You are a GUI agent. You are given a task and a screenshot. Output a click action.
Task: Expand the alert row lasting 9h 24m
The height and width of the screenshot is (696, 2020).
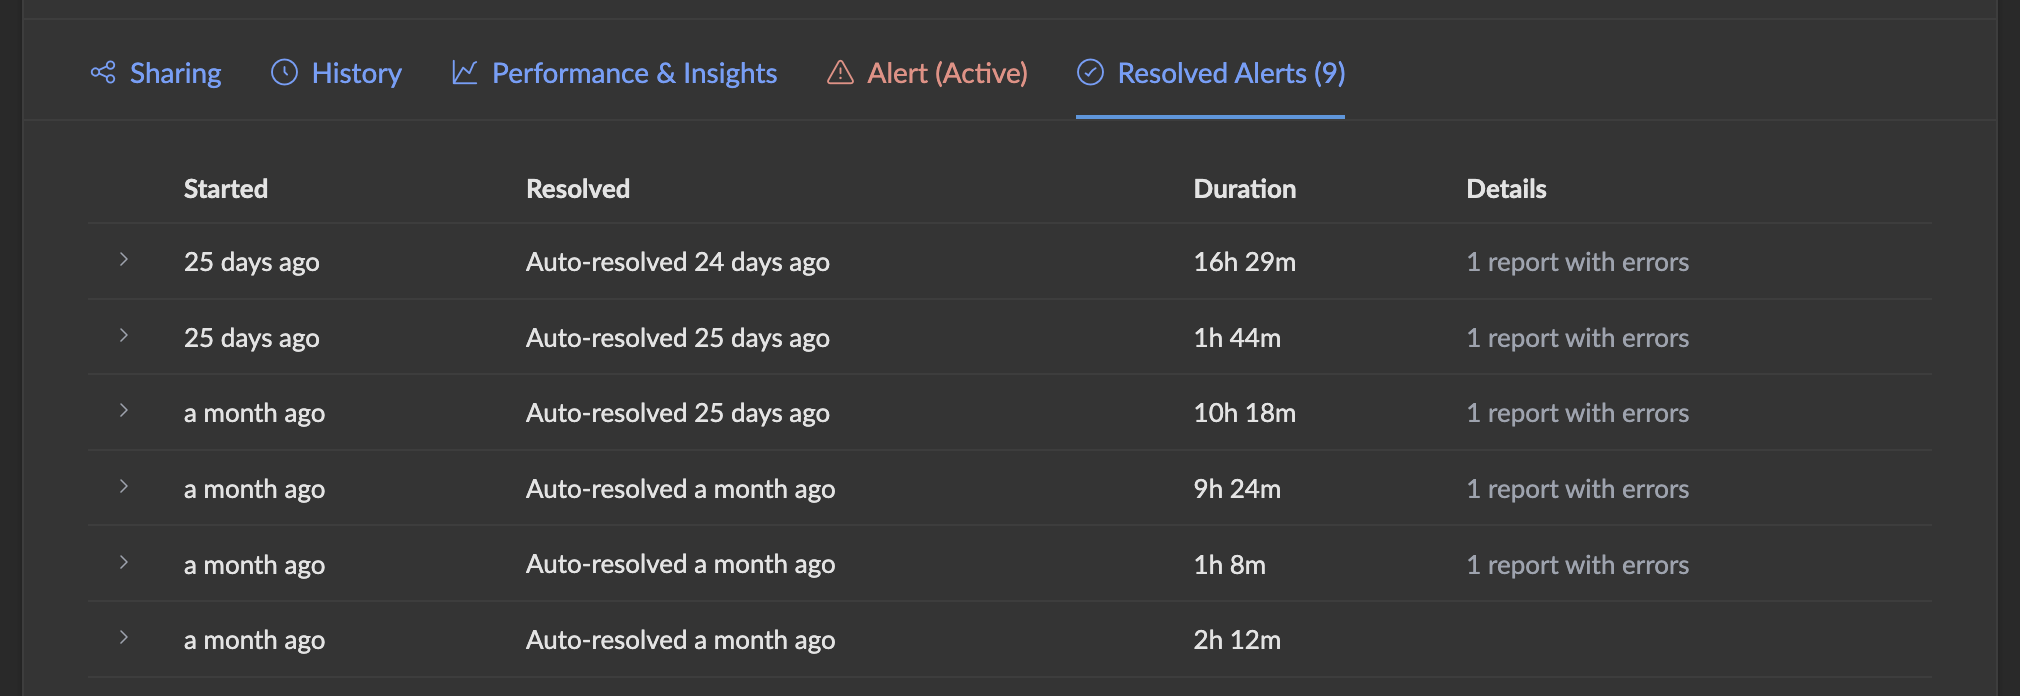tap(124, 486)
